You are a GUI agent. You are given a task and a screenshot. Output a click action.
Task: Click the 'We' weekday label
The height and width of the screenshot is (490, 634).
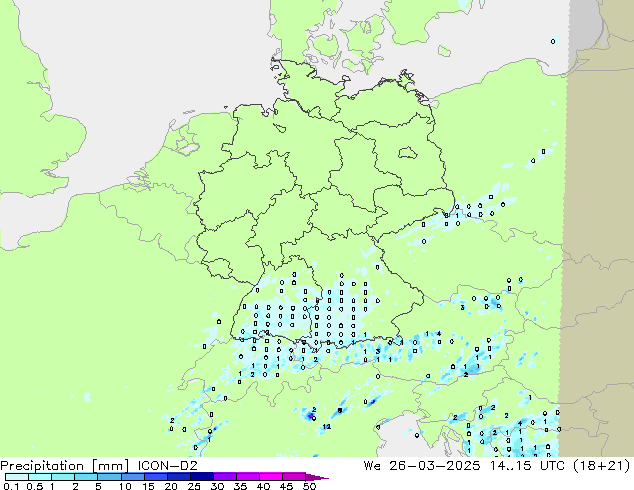click(372, 466)
